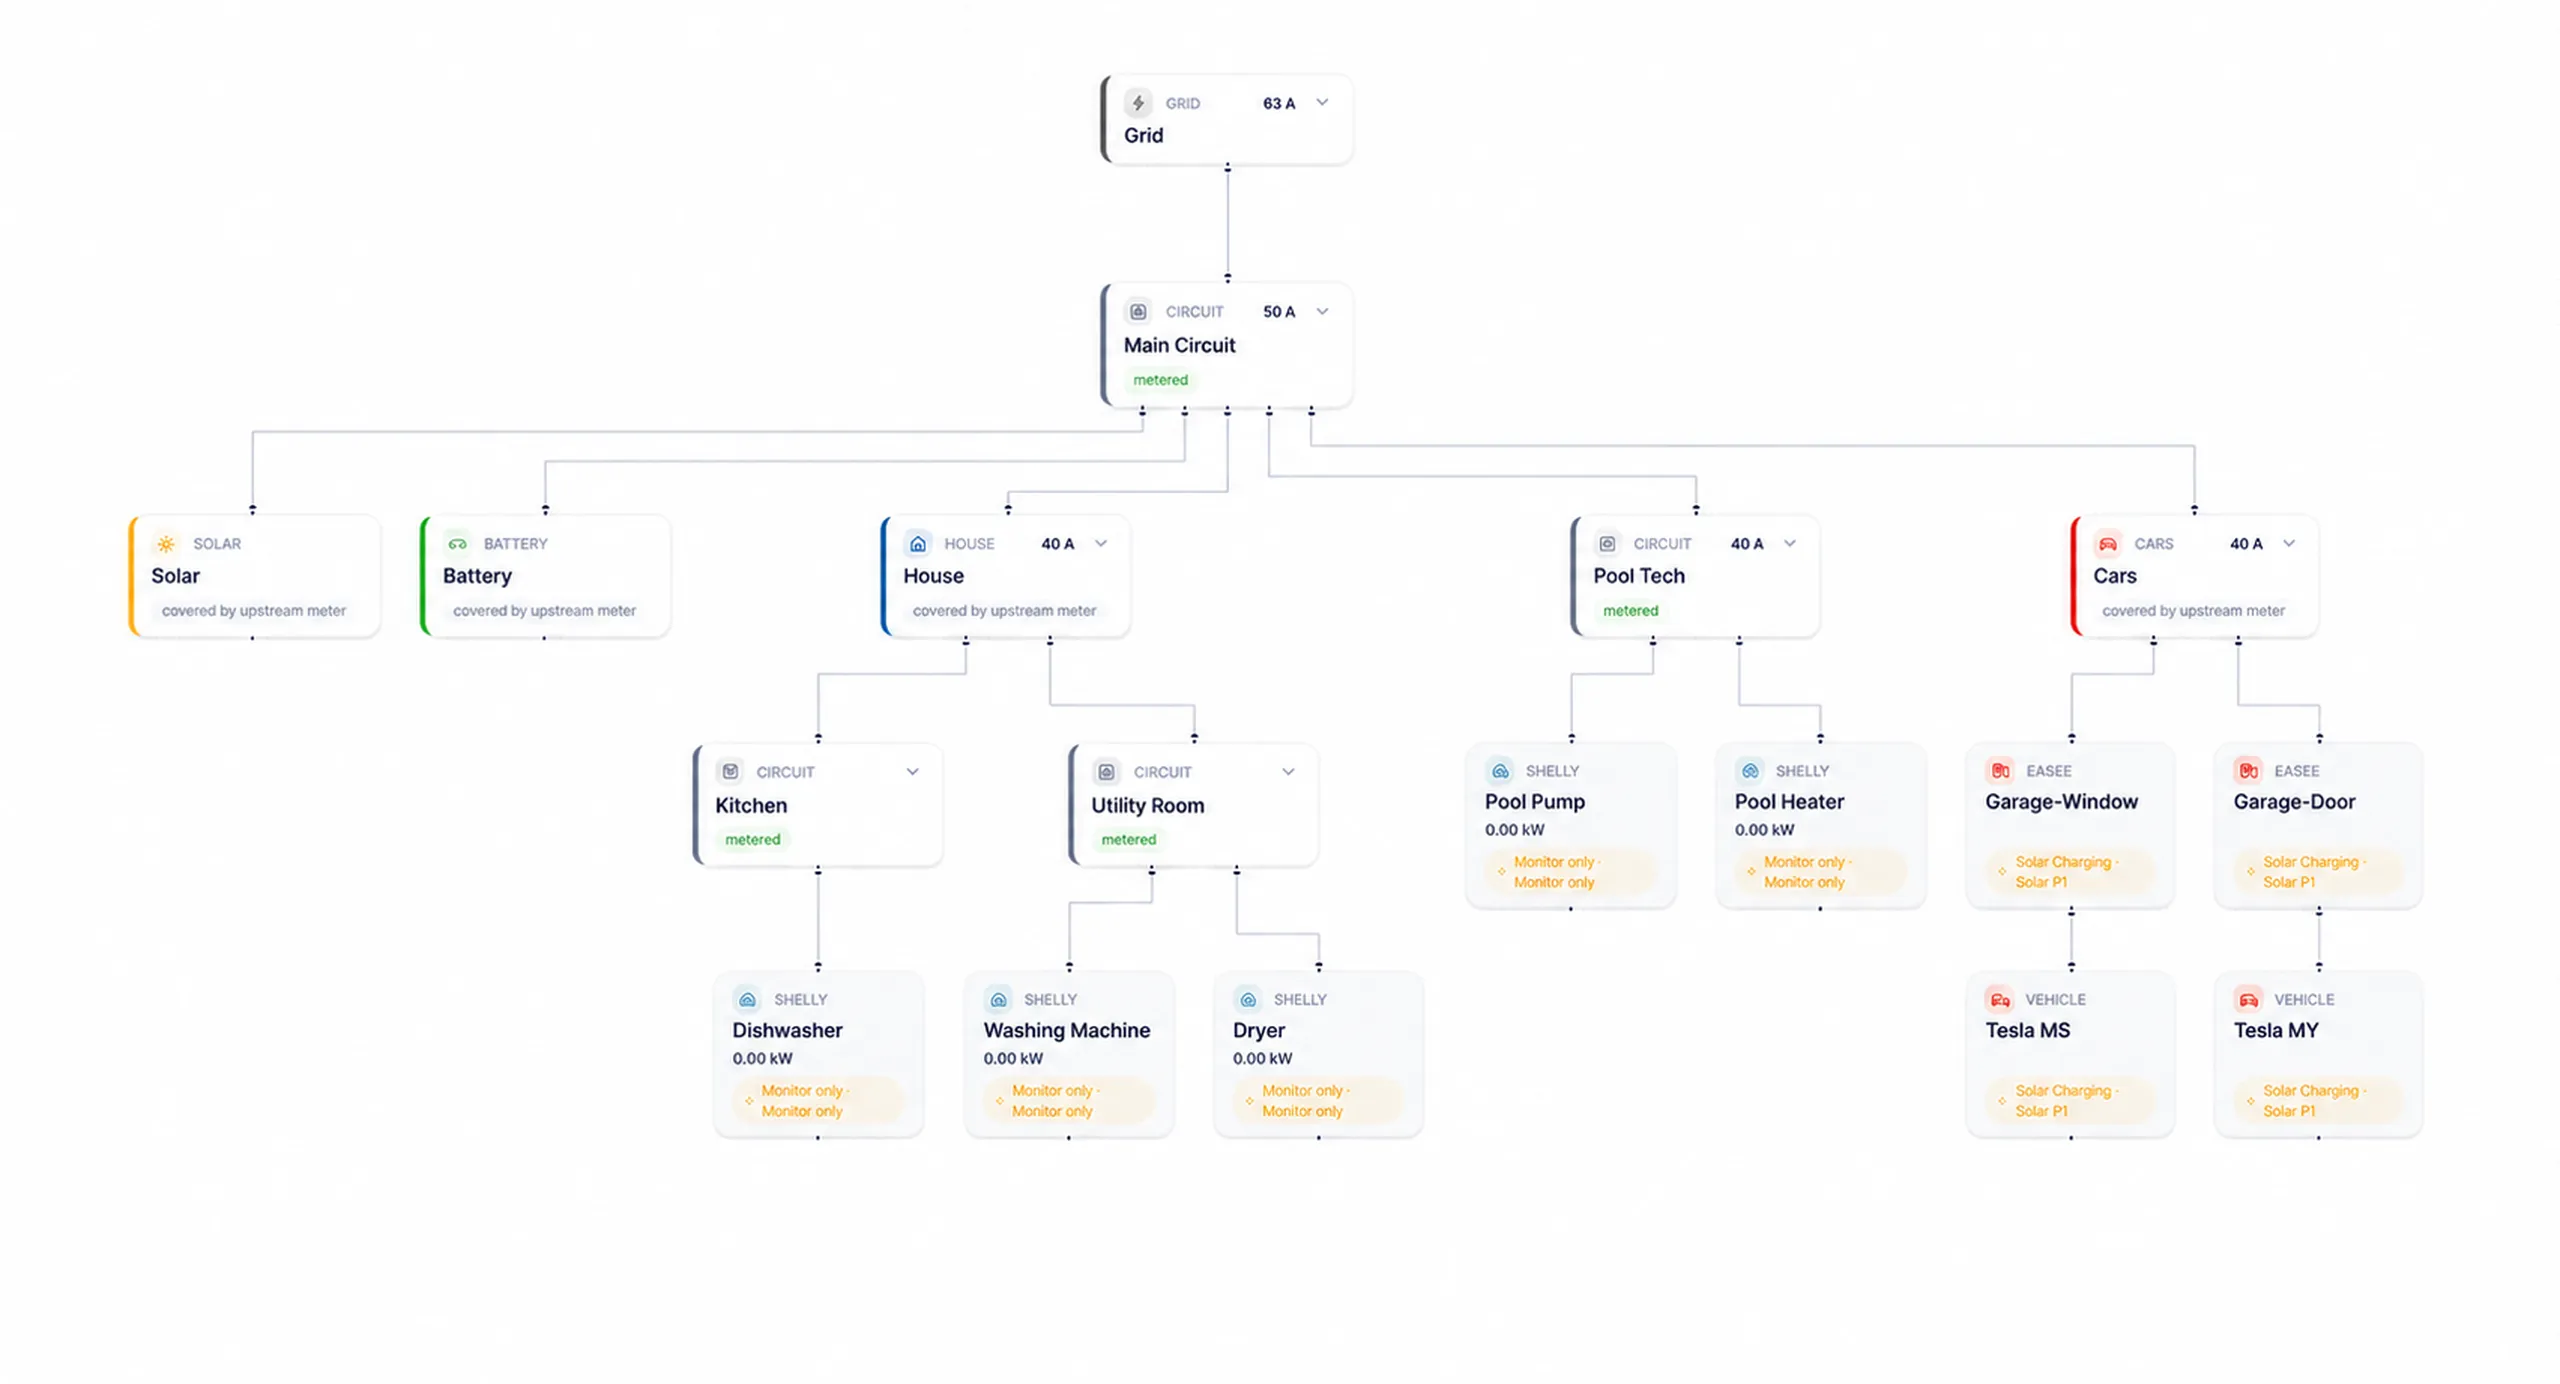Click the Grid lightning bolt icon
Viewport: 2560px width, 1384px height.
click(1138, 103)
